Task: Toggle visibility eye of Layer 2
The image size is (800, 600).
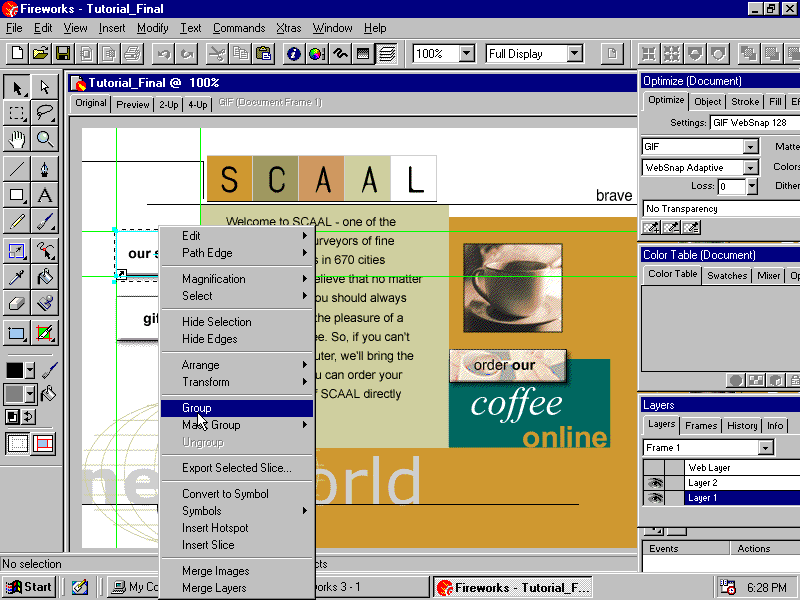Action: point(655,483)
